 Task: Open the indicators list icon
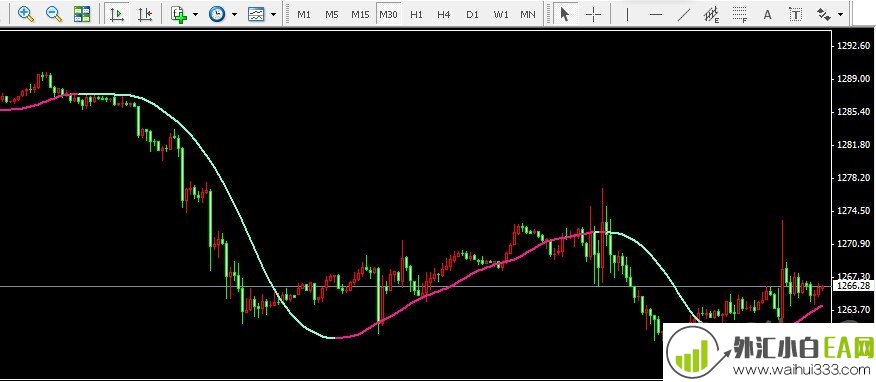(179, 14)
